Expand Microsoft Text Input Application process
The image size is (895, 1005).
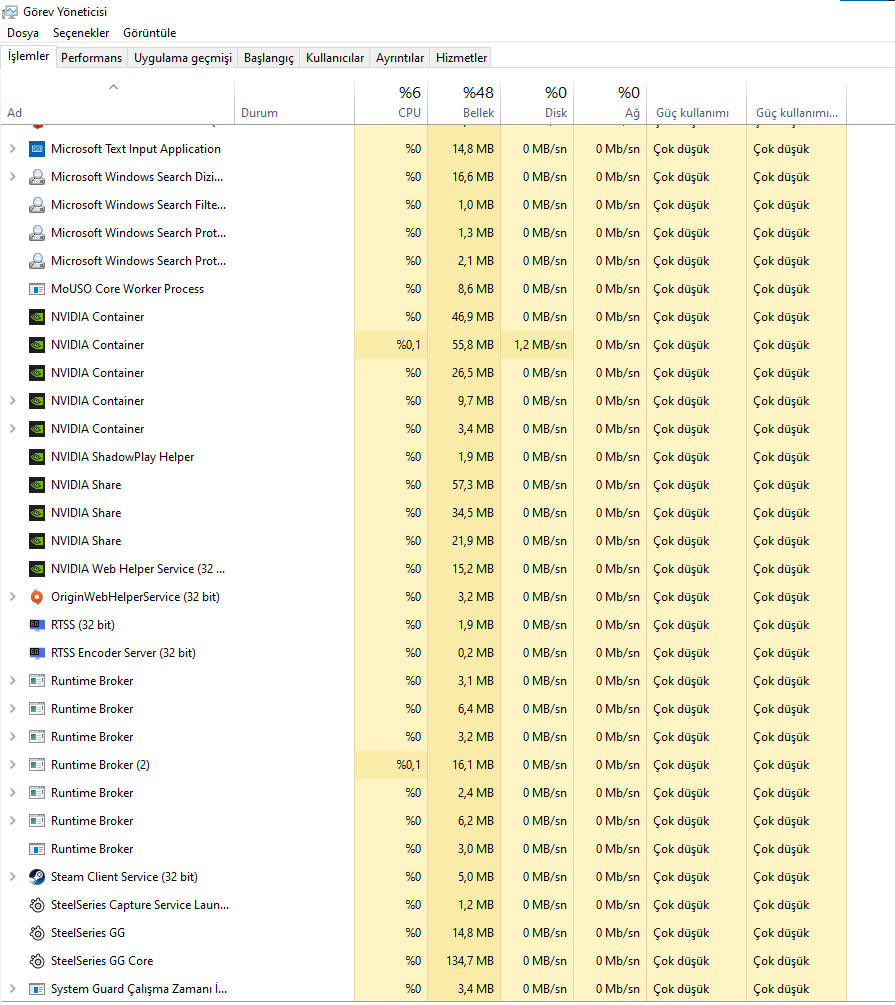(x=12, y=149)
